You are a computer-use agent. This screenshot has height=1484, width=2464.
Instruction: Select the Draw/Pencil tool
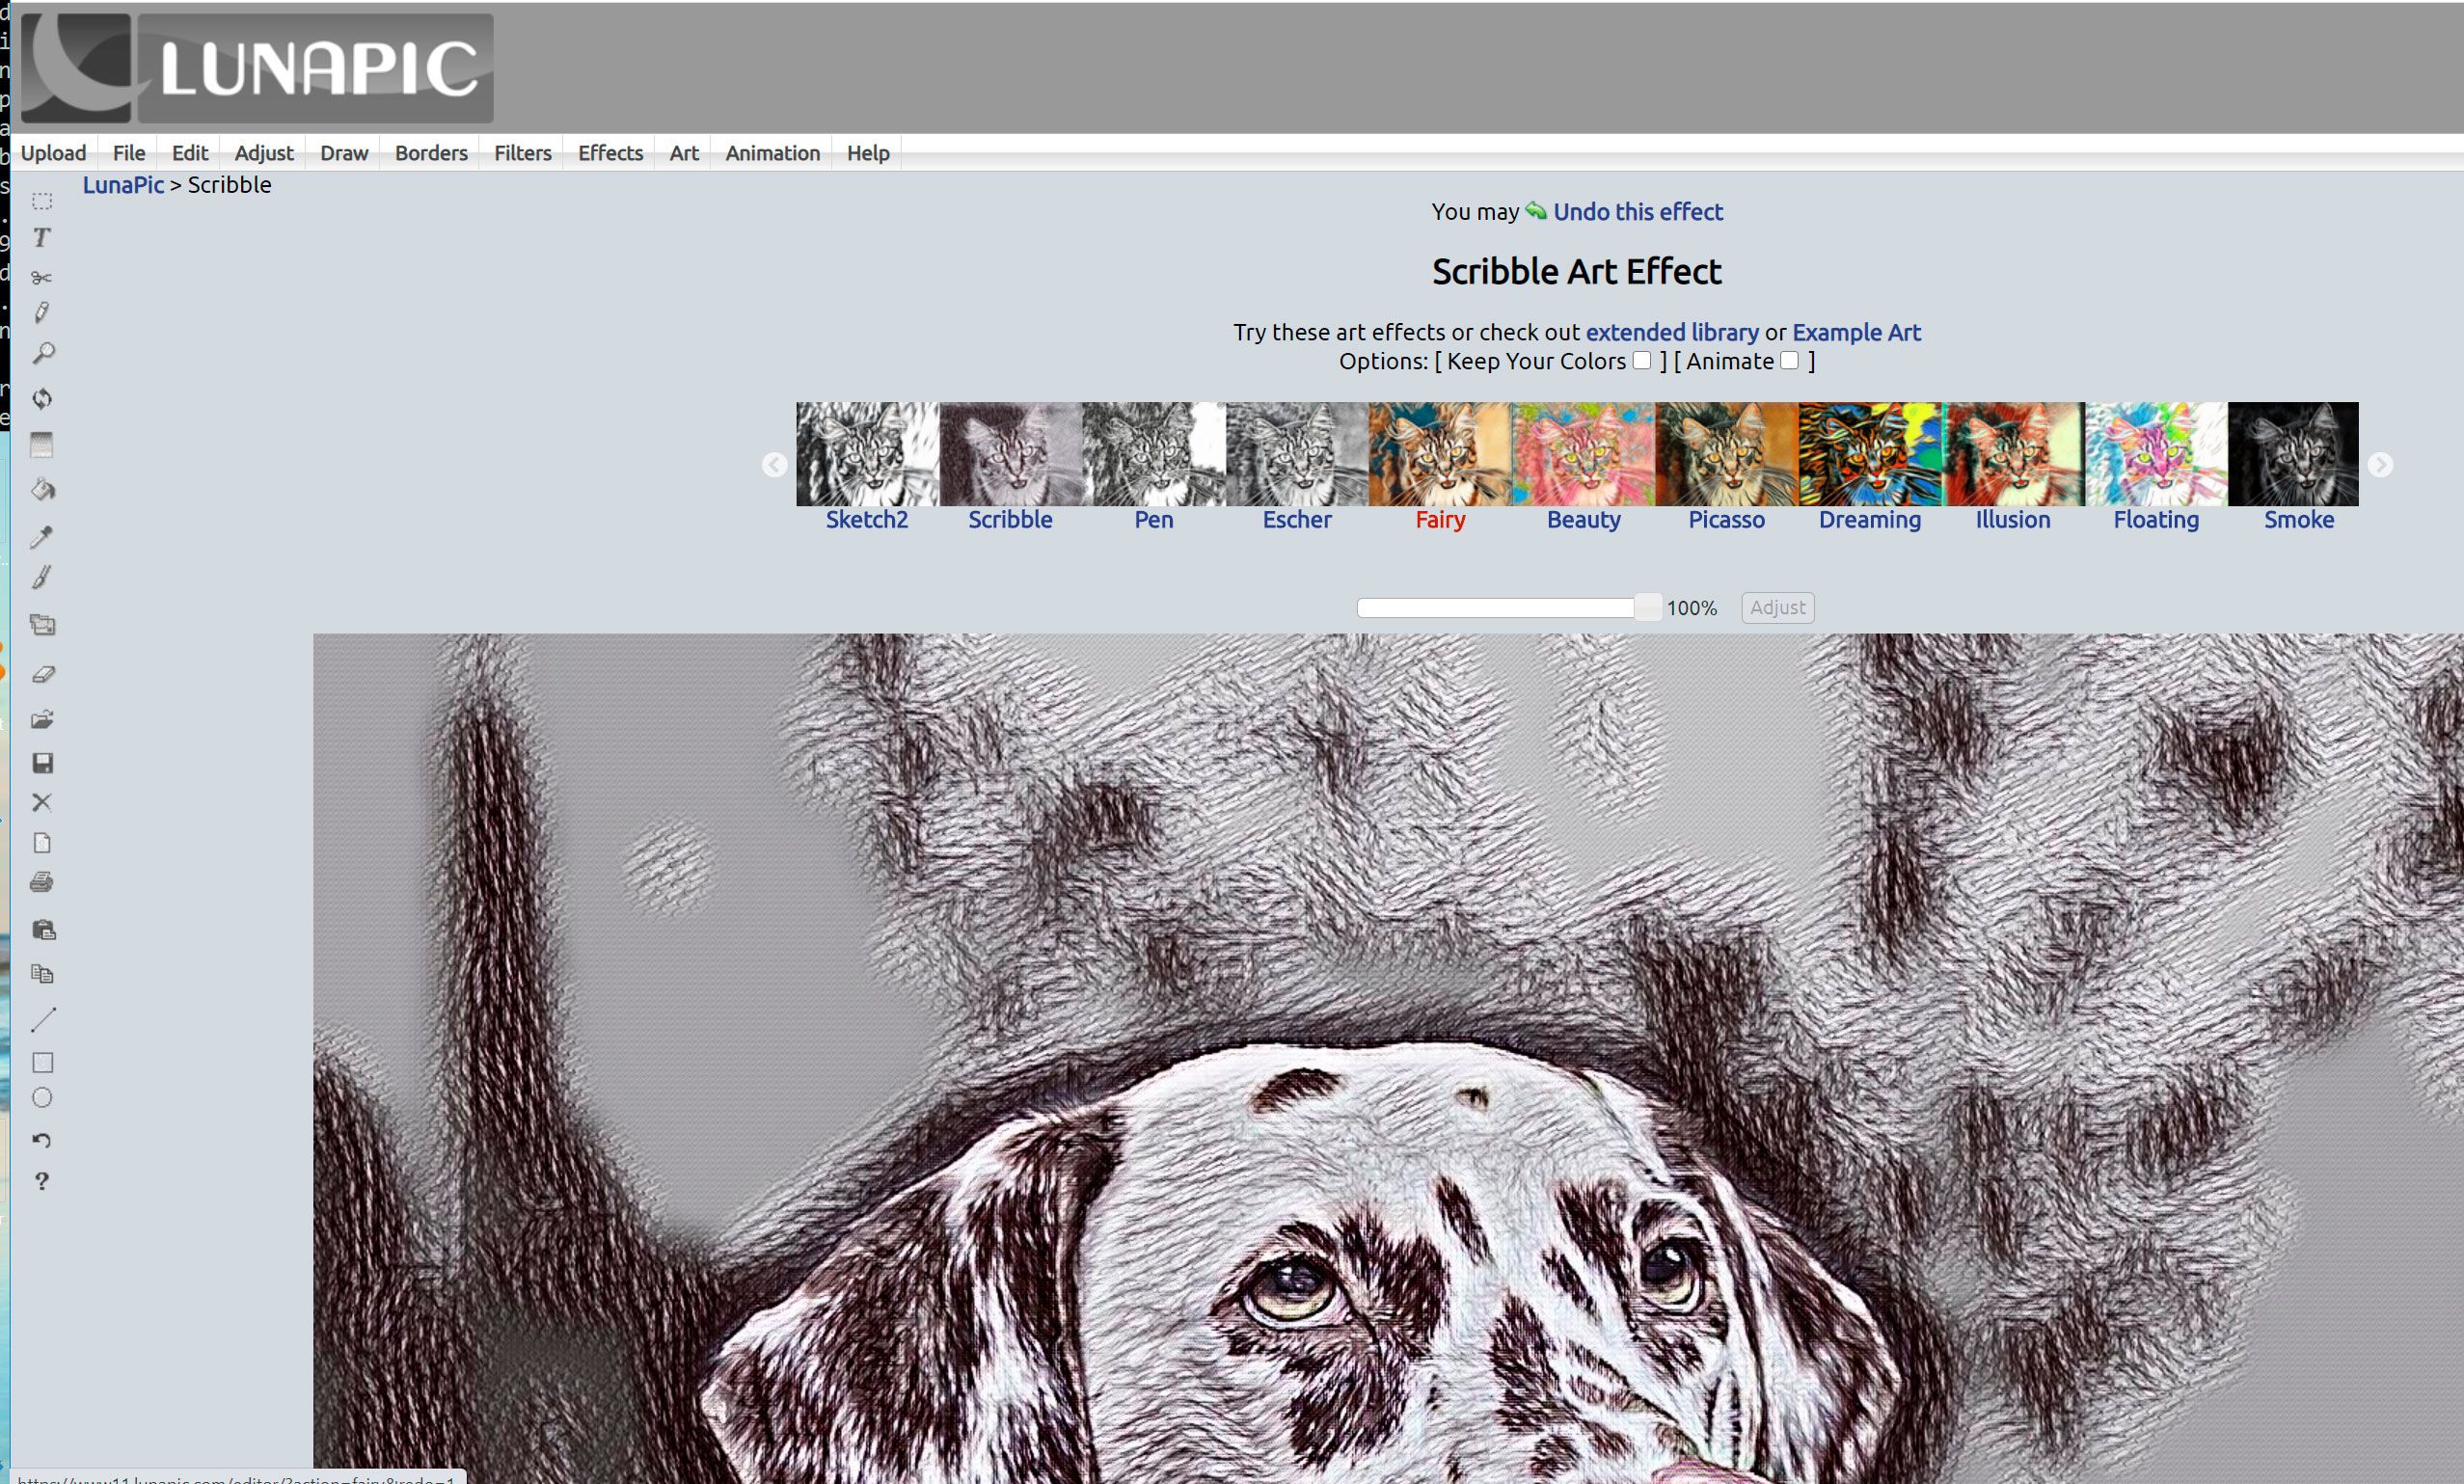click(x=44, y=315)
